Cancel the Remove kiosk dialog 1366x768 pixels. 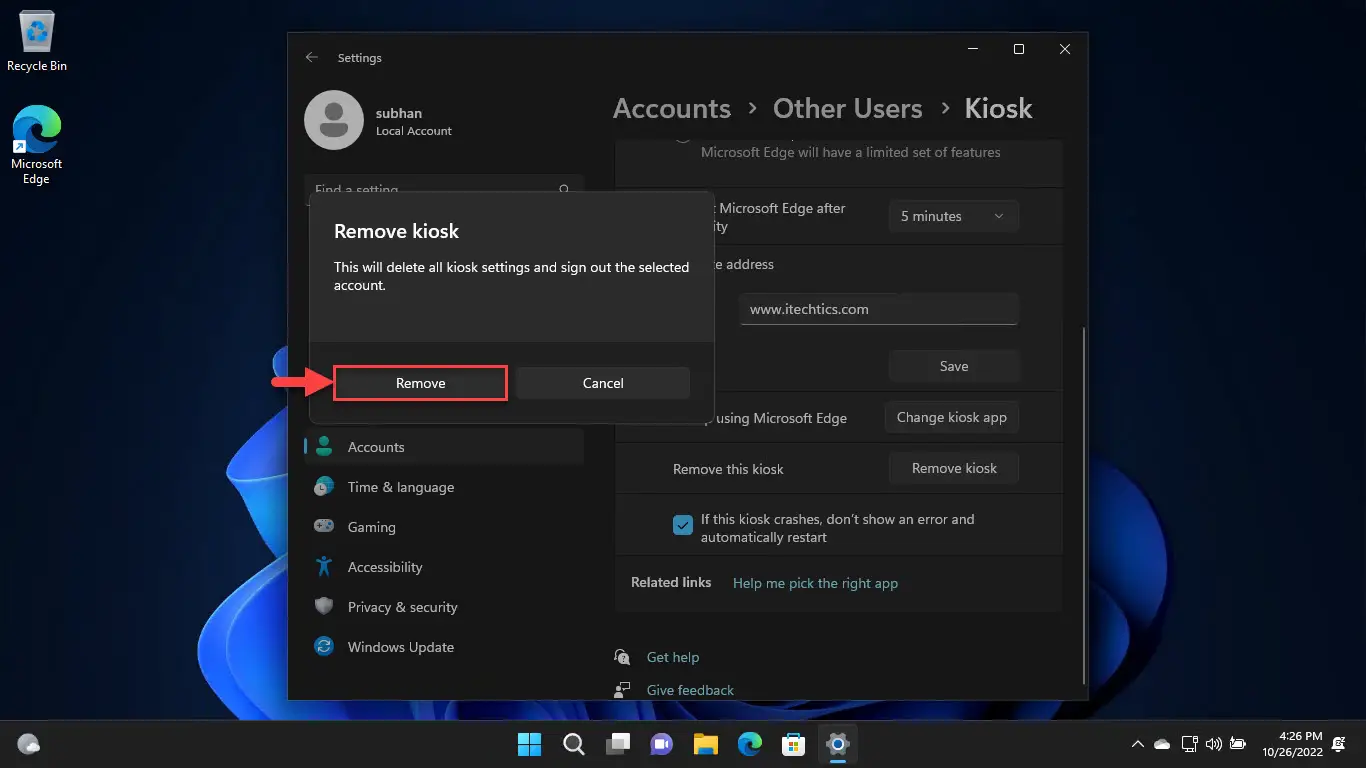tap(603, 383)
